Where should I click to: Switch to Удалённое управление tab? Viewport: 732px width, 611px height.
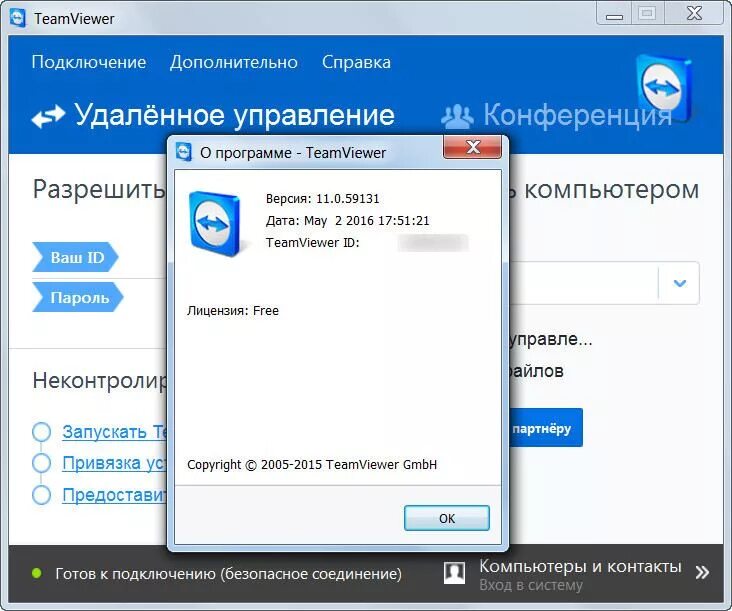click(213, 115)
